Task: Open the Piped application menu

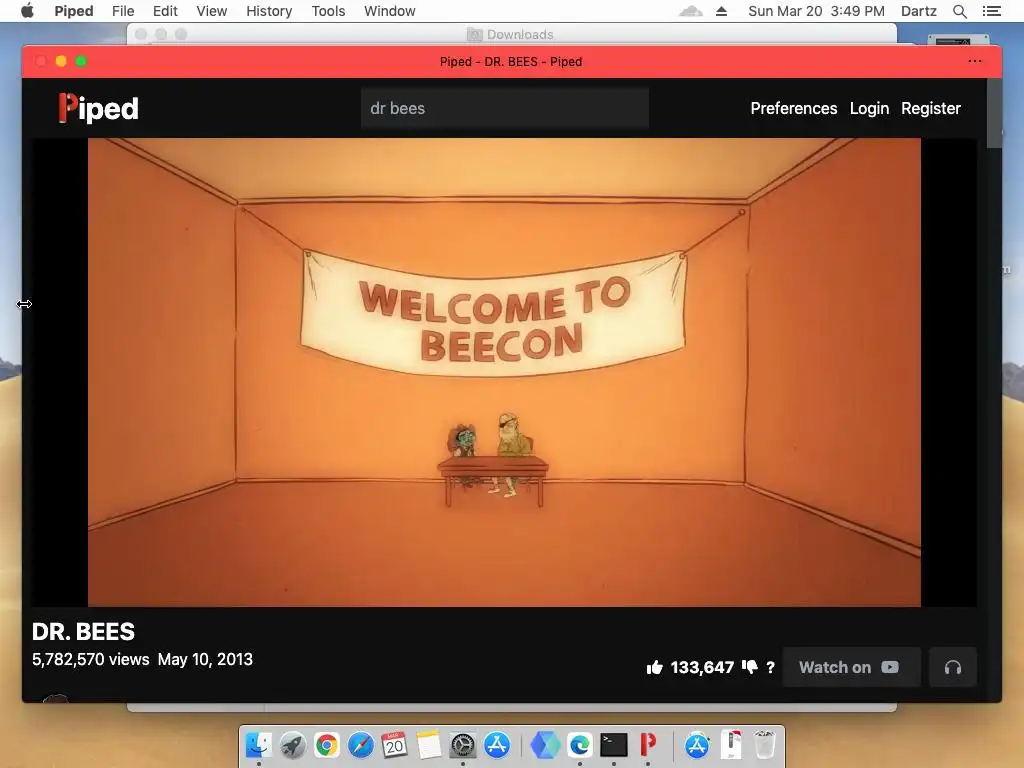Action: [74, 11]
